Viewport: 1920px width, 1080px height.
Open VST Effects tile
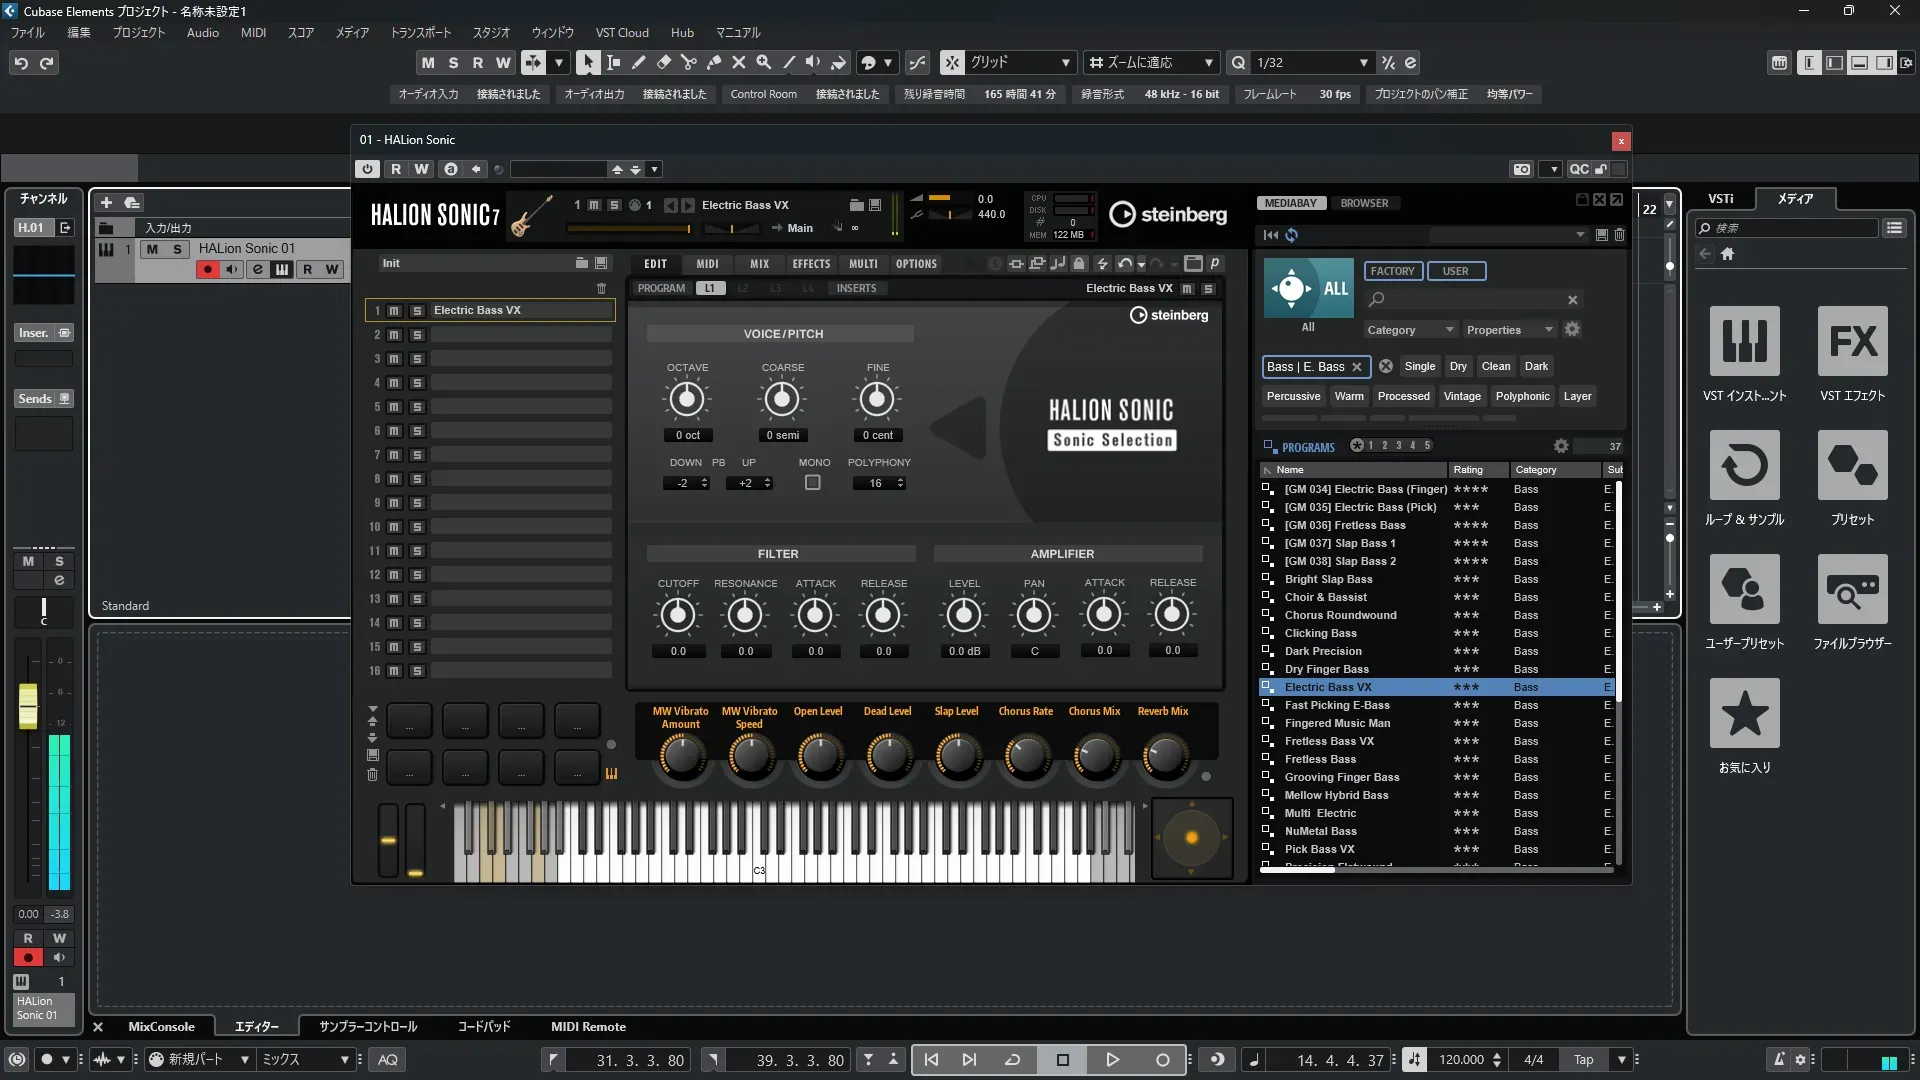[x=1852, y=342]
